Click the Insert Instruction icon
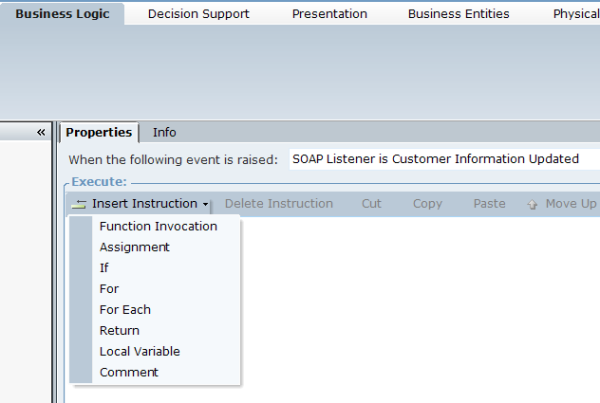Screen dimensions: 600x403 [79, 204]
